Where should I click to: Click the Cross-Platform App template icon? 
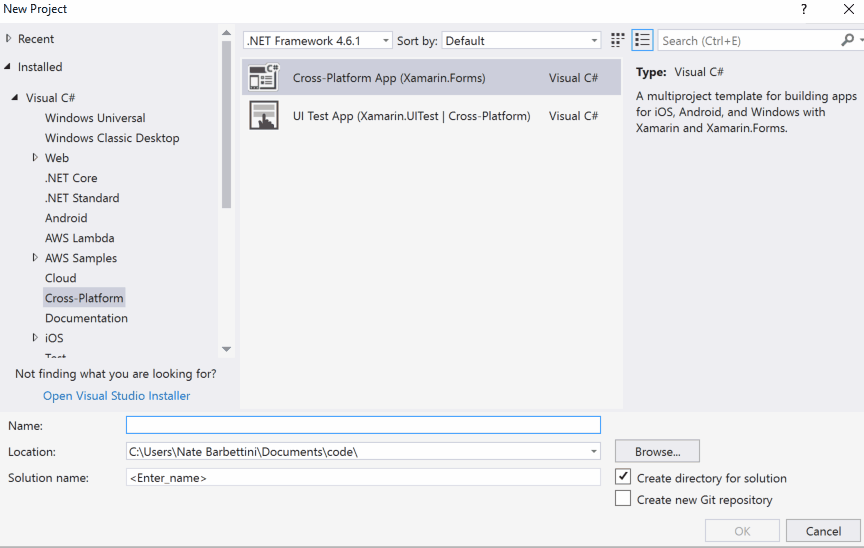click(x=263, y=77)
